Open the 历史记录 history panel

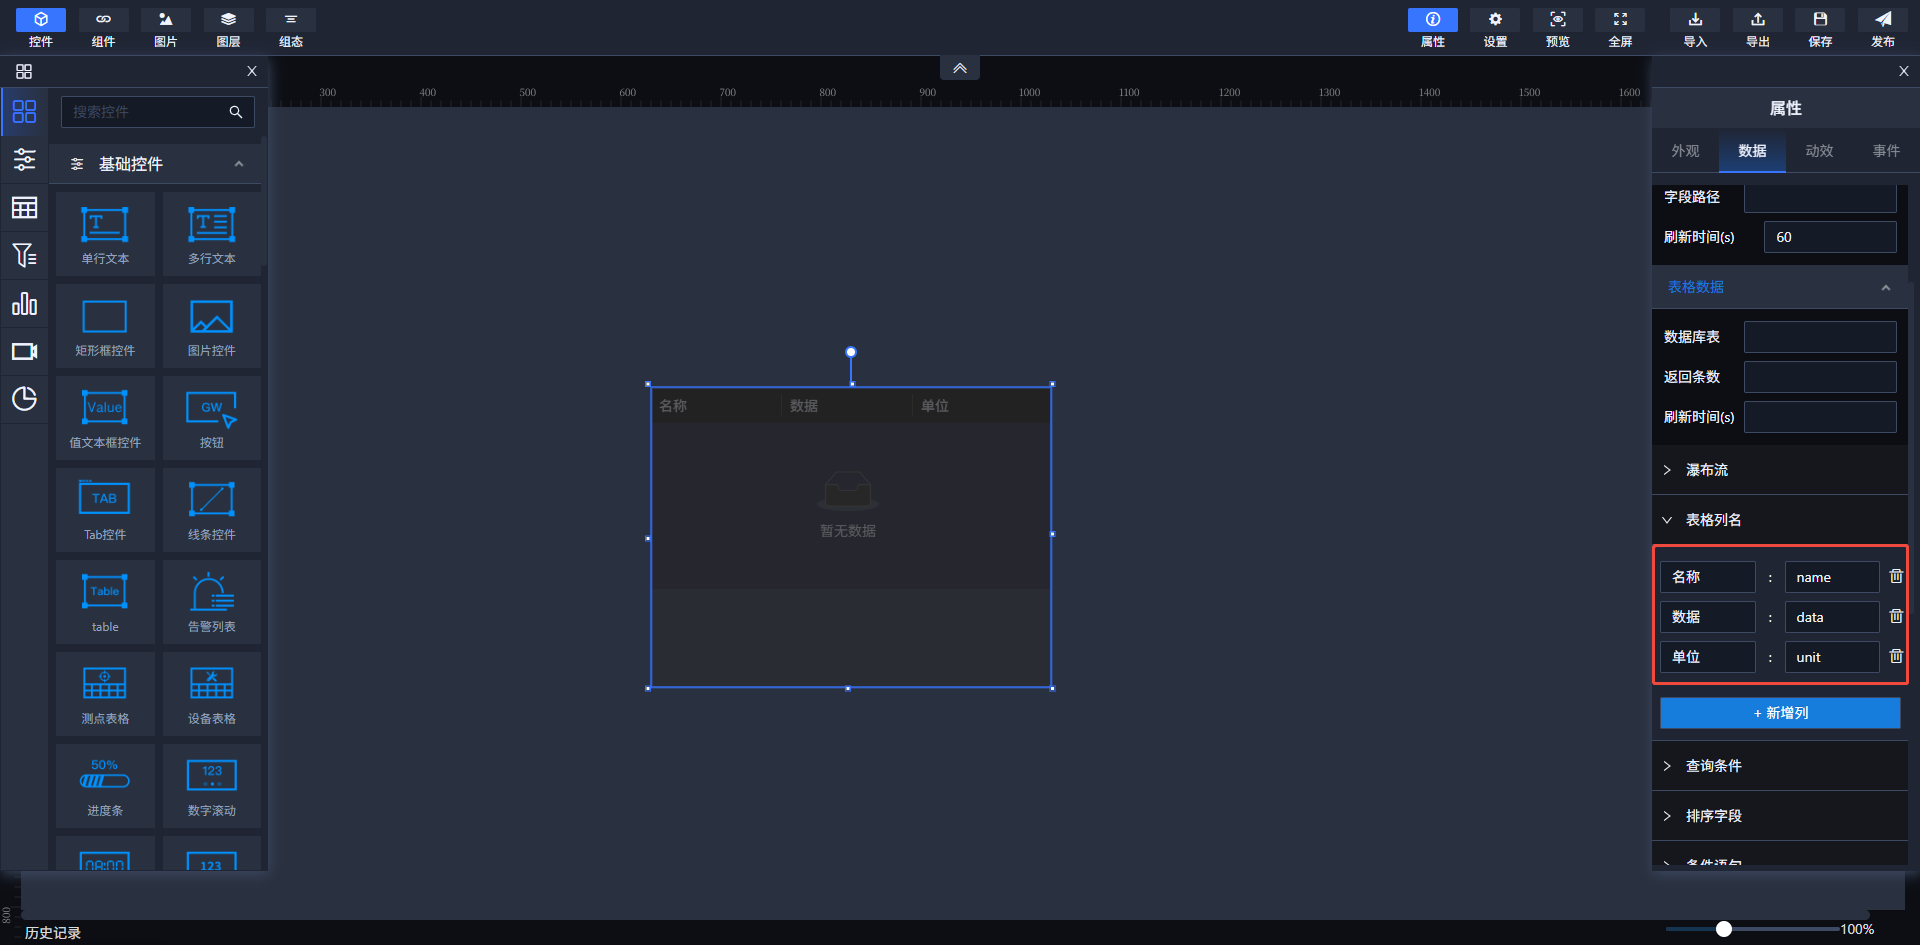tap(53, 932)
